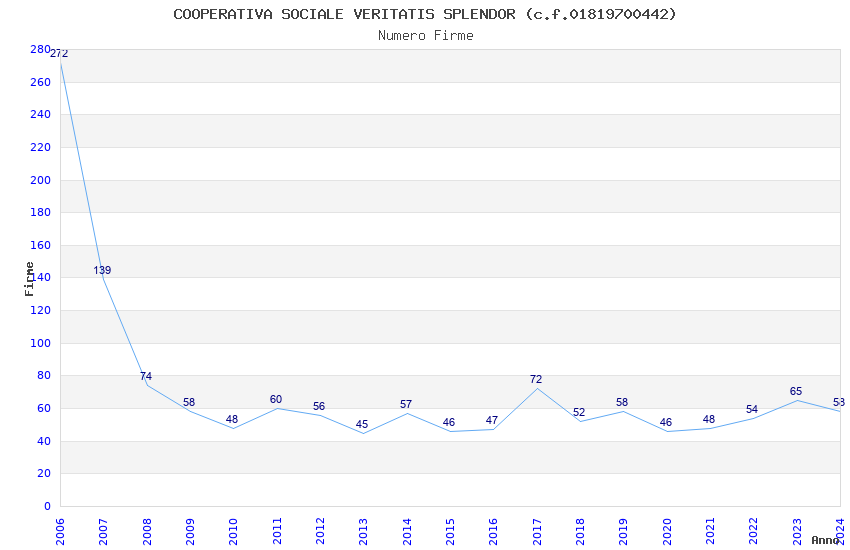This screenshot has height=550, width=850.
Task: Select the 2012 year label on x-axis
Action: click(x=320, y=530)
